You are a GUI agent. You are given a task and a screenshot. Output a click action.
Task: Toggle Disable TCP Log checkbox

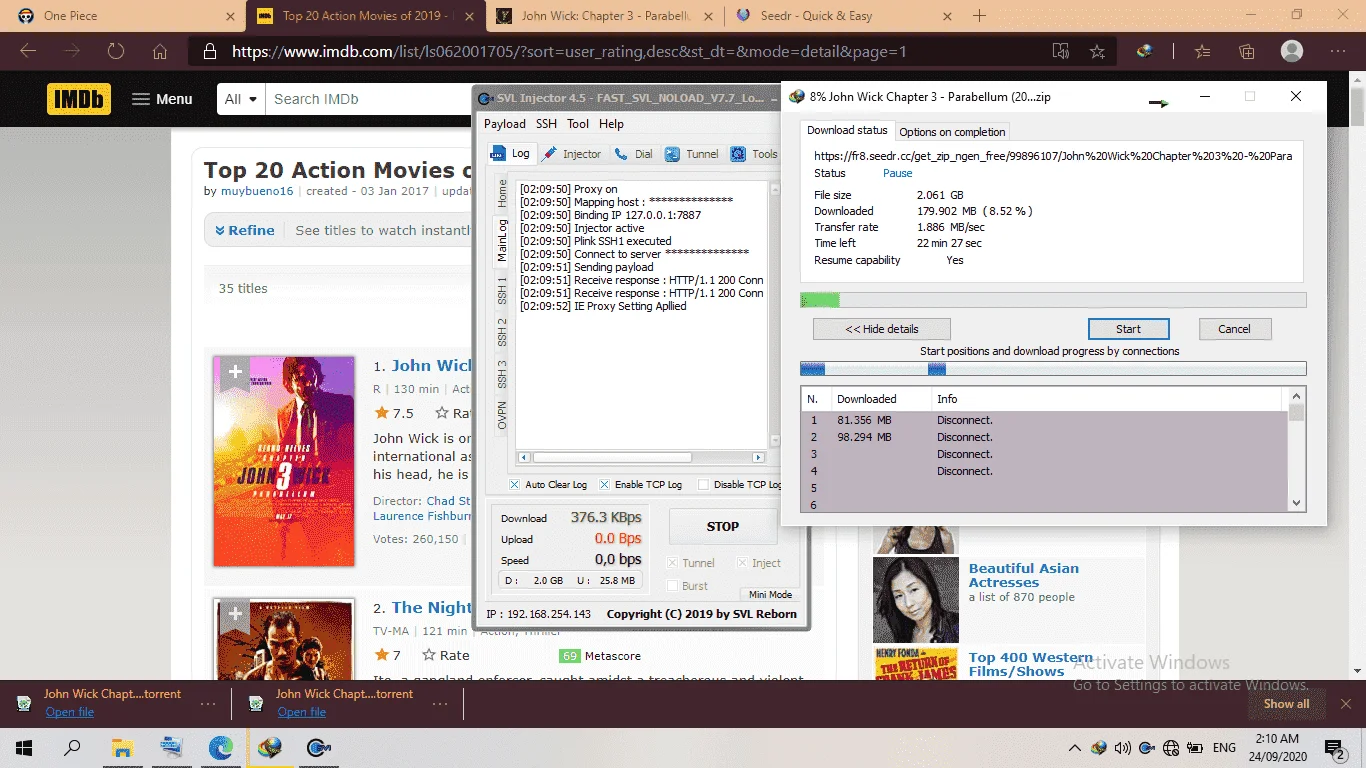[x=703, y=484]
